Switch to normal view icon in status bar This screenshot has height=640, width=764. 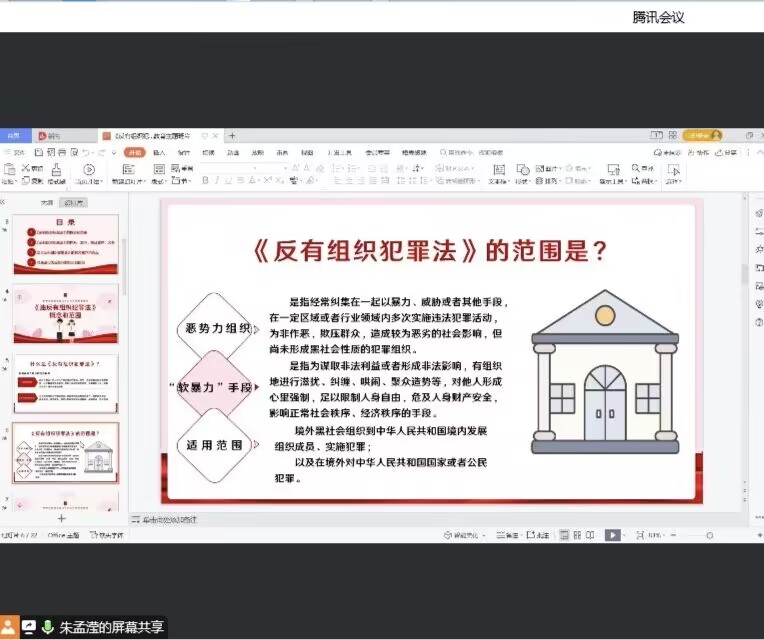coord(561,536)
